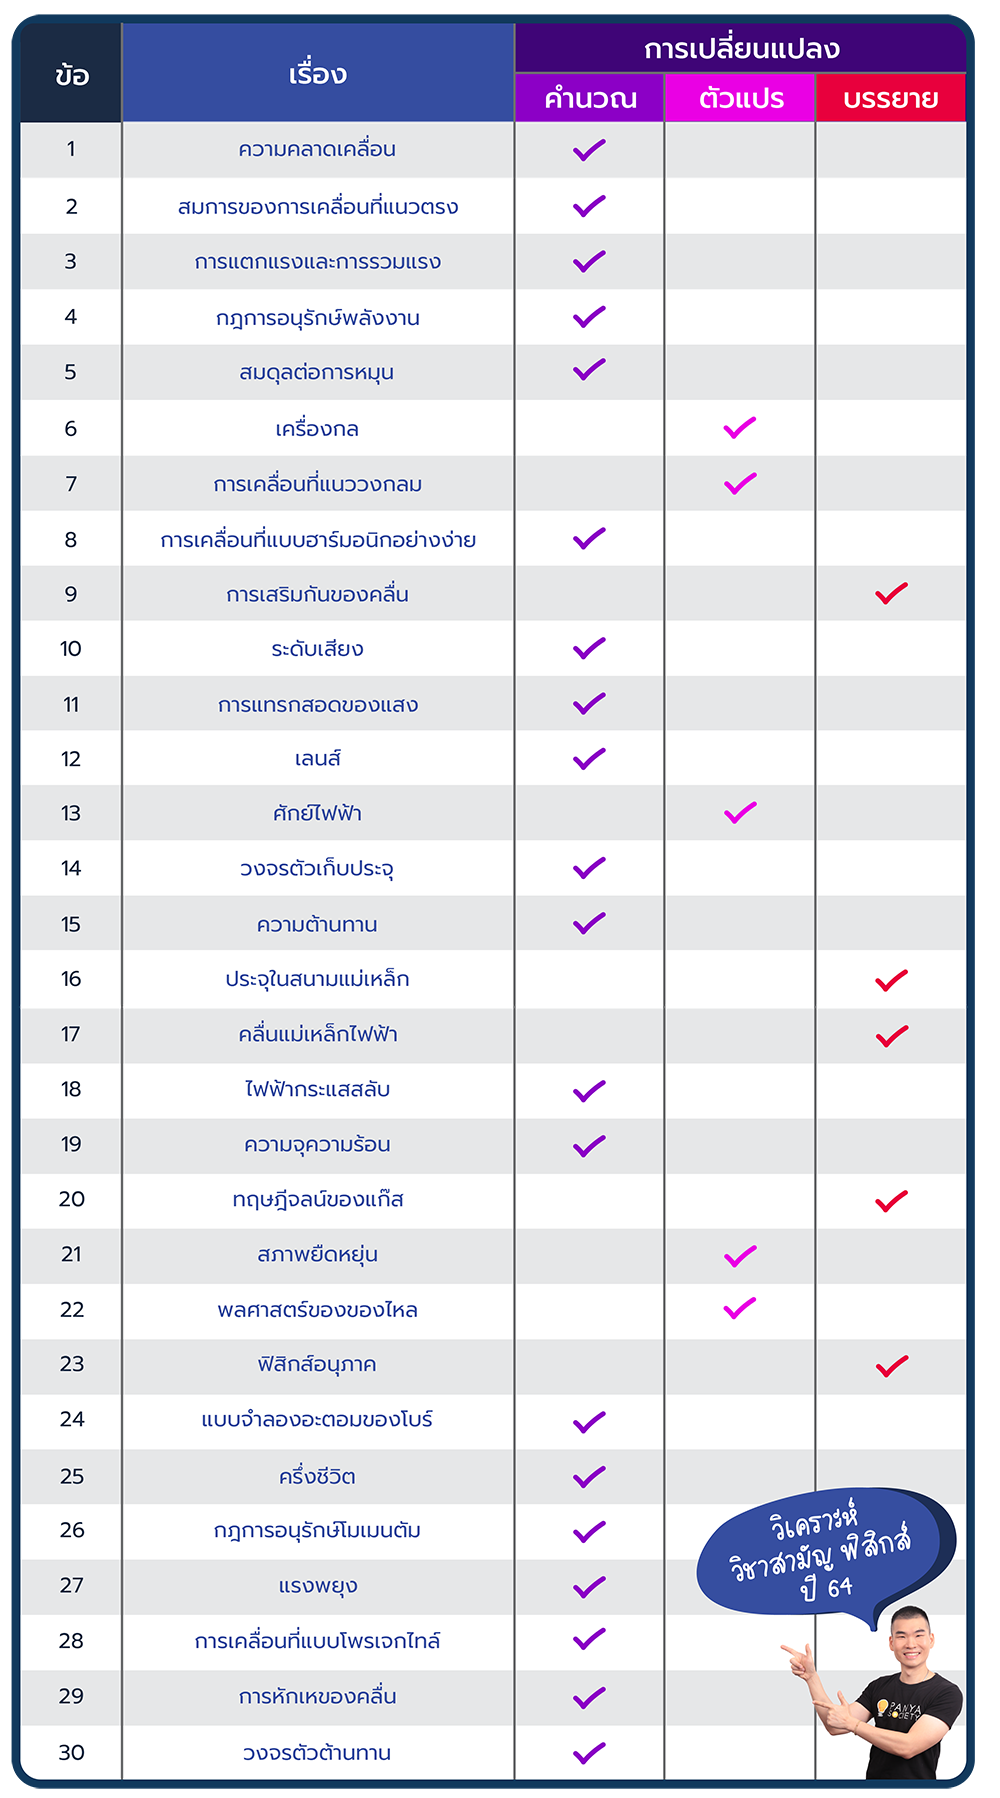The height and width of the screenshot is (1798, 1000).
Task: Select the checkmark for ระดับเสียง row
Action: point(589,648)
